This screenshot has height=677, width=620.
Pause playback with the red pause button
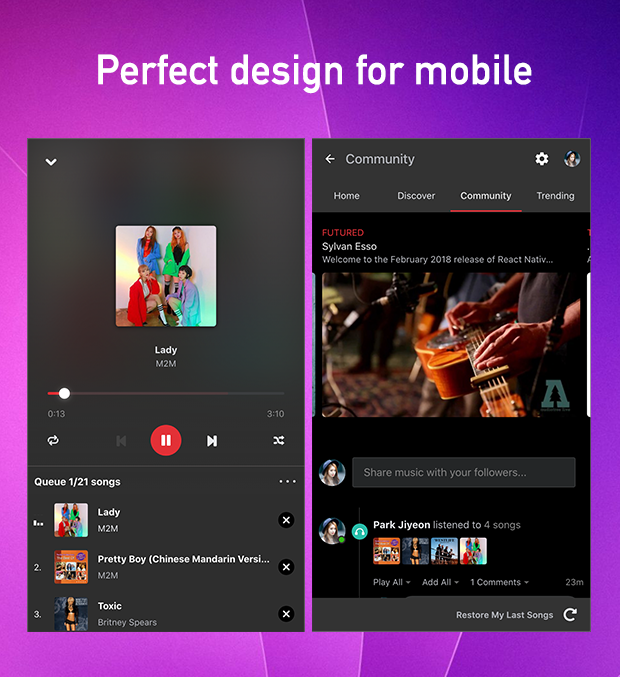pos(166,440)
